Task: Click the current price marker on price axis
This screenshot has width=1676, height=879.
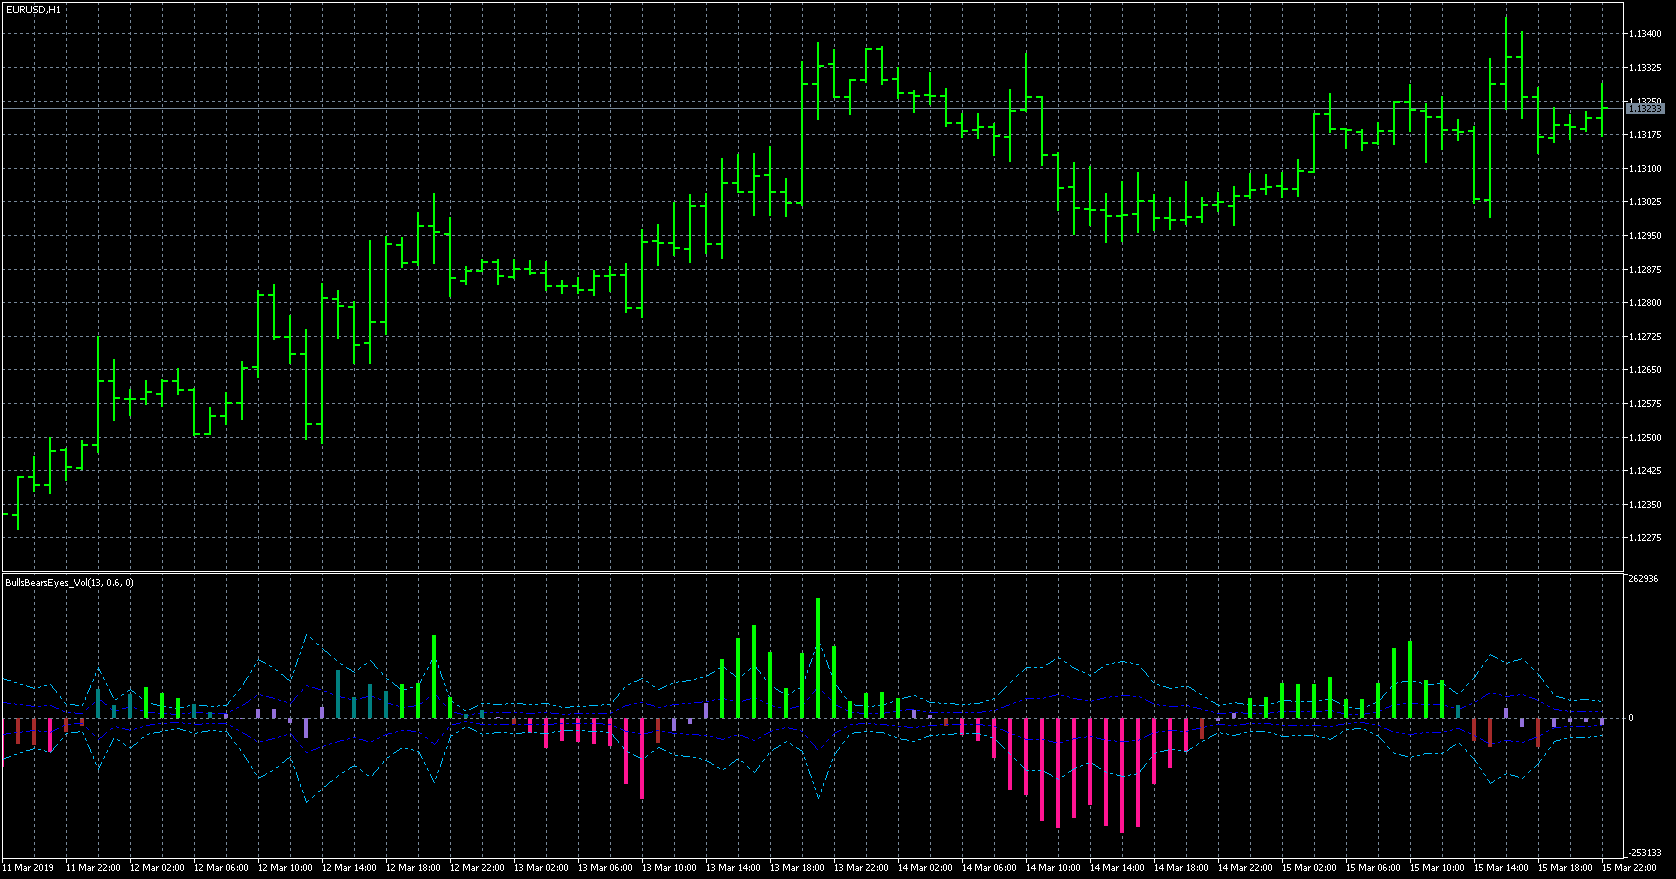Action: 1645,108
